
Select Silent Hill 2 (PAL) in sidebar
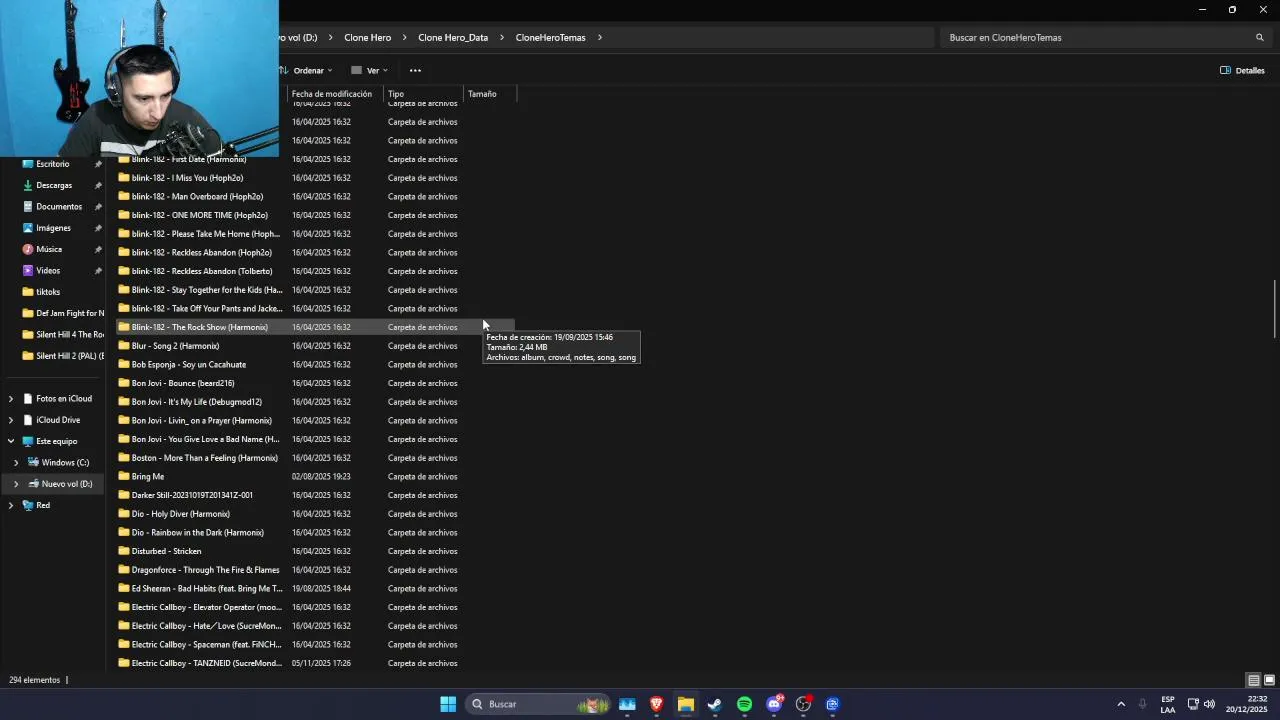coord(62,356)
